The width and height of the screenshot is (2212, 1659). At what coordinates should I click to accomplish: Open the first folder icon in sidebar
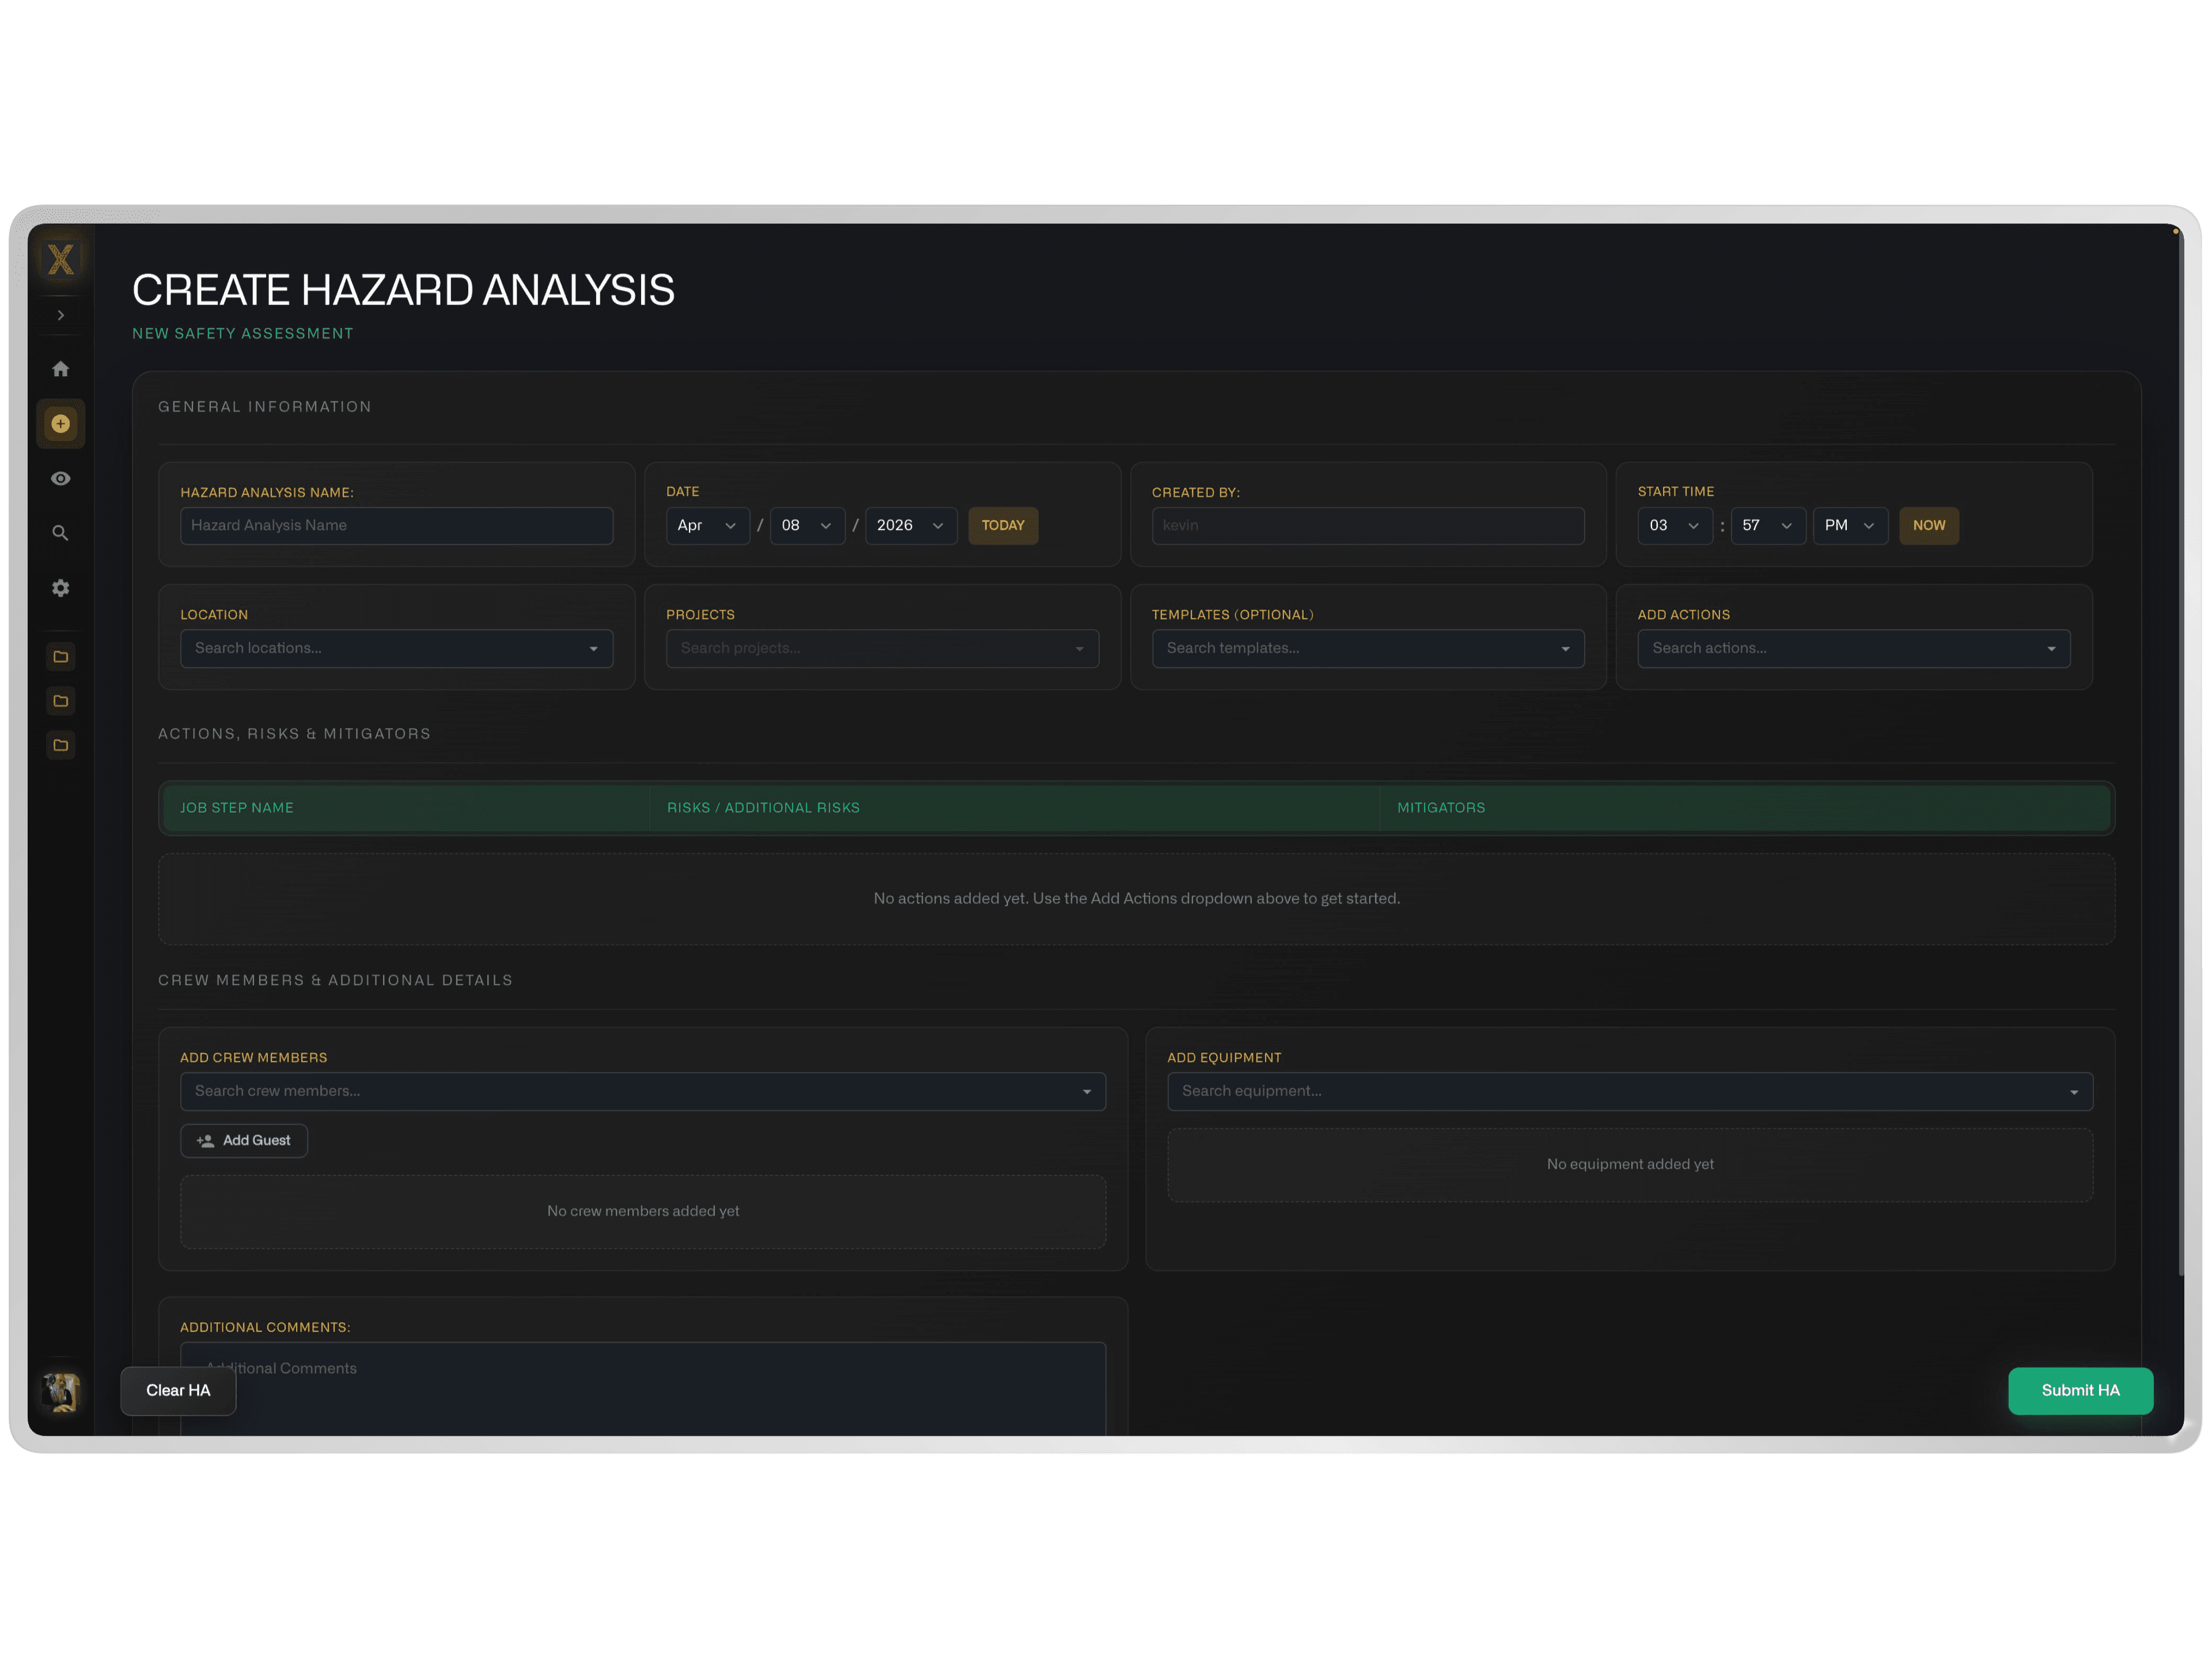pos(61,657)
